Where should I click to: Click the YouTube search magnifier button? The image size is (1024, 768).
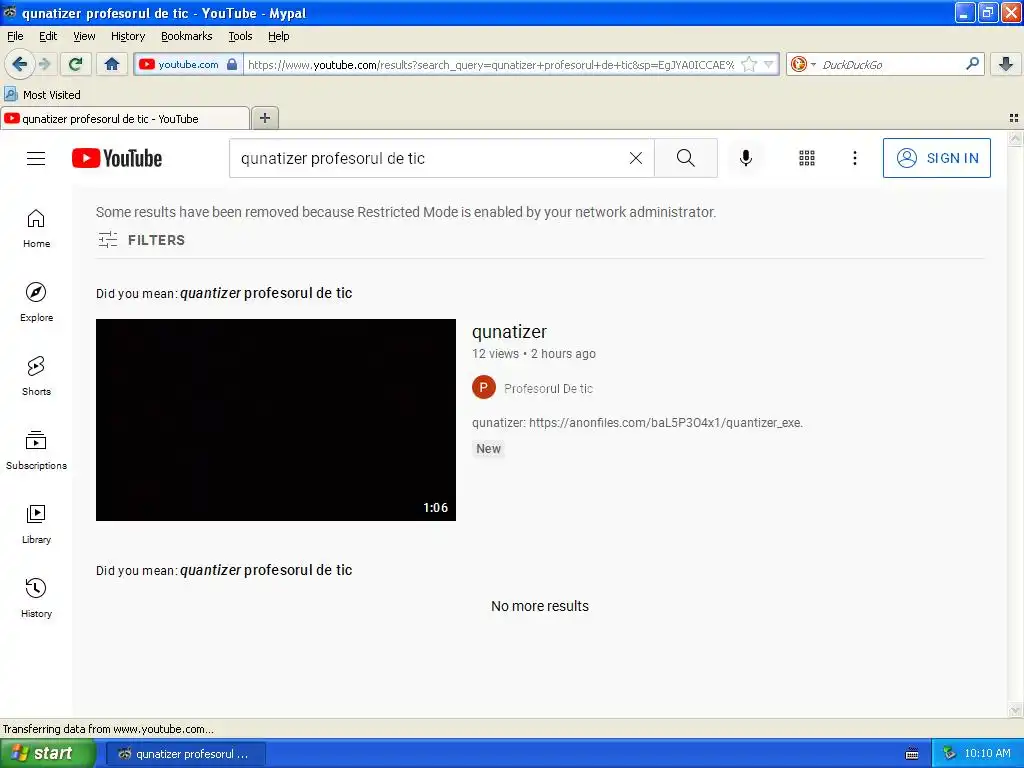(x=686, y=158)
